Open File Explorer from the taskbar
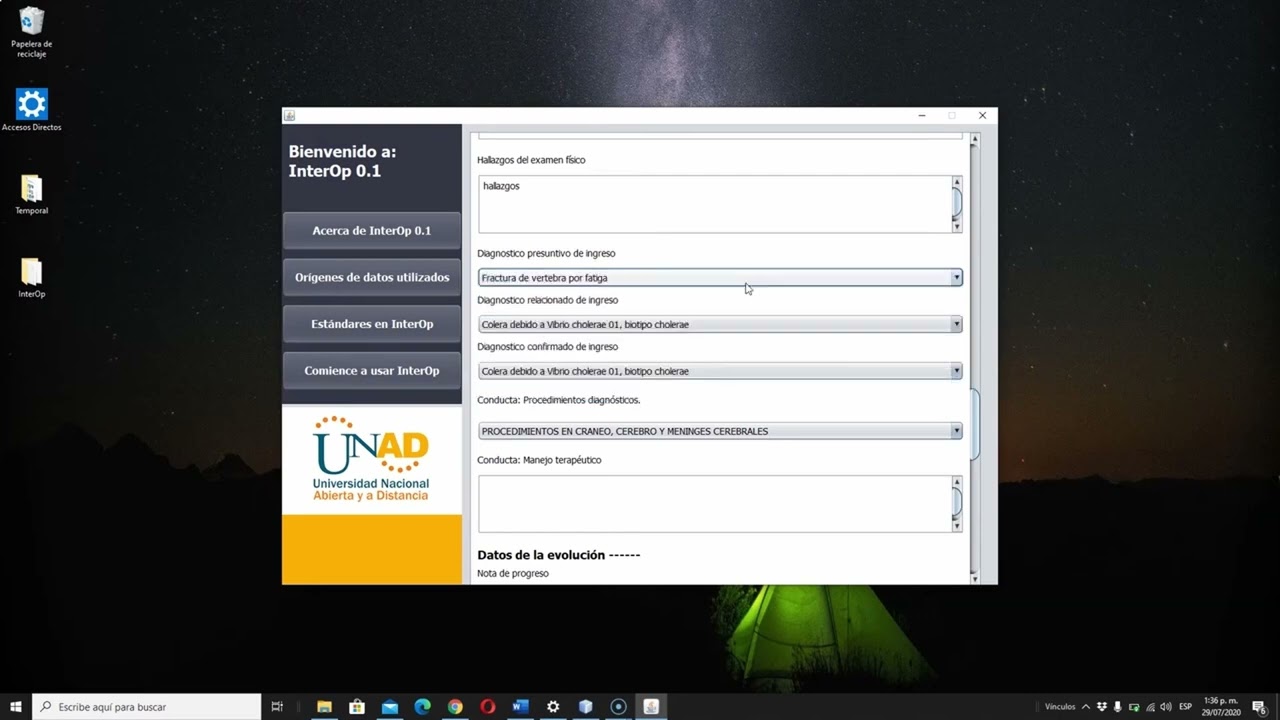 tap(324, 706)
